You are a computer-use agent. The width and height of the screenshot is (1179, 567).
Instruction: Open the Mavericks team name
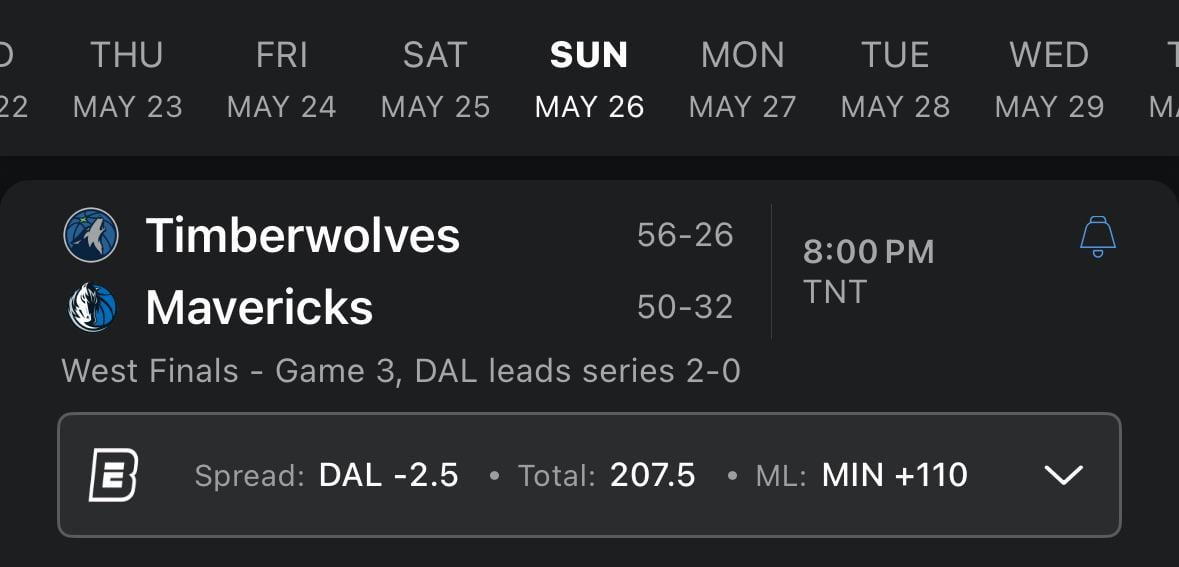pos(259,307)
